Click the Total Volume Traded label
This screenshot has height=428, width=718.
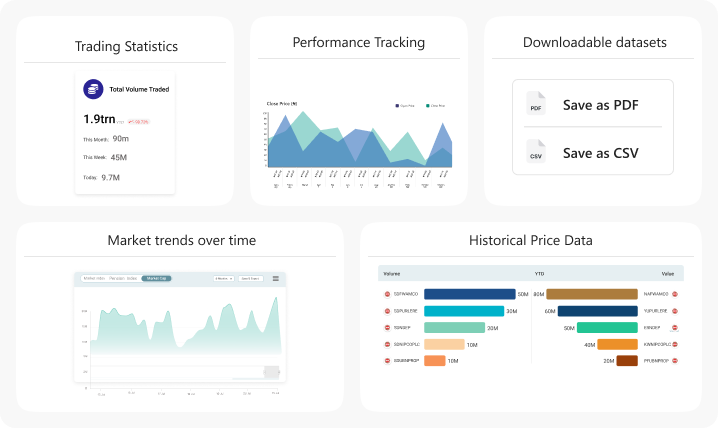139,89
